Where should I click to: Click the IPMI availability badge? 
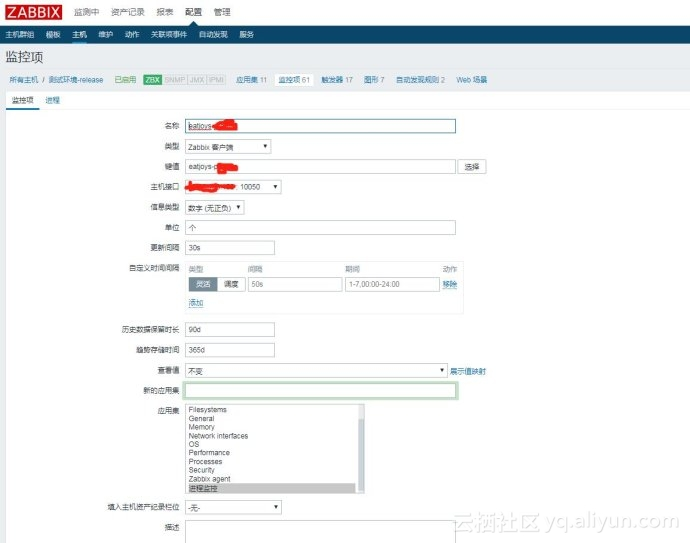pos(216,80)
